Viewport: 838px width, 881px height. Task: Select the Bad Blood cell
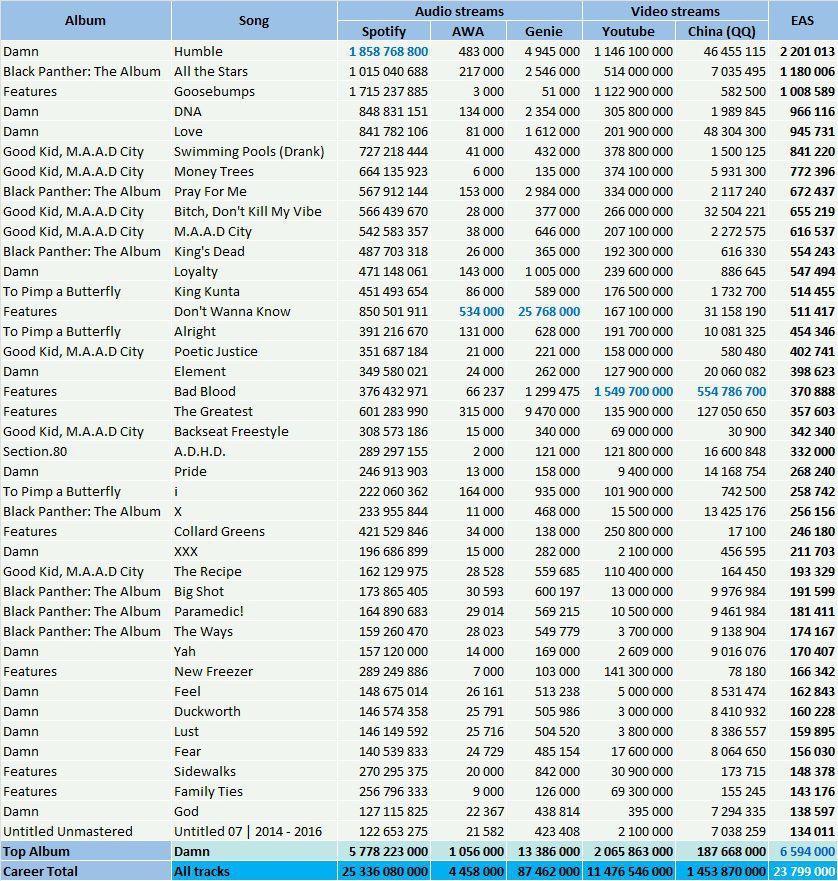point(254,392)
